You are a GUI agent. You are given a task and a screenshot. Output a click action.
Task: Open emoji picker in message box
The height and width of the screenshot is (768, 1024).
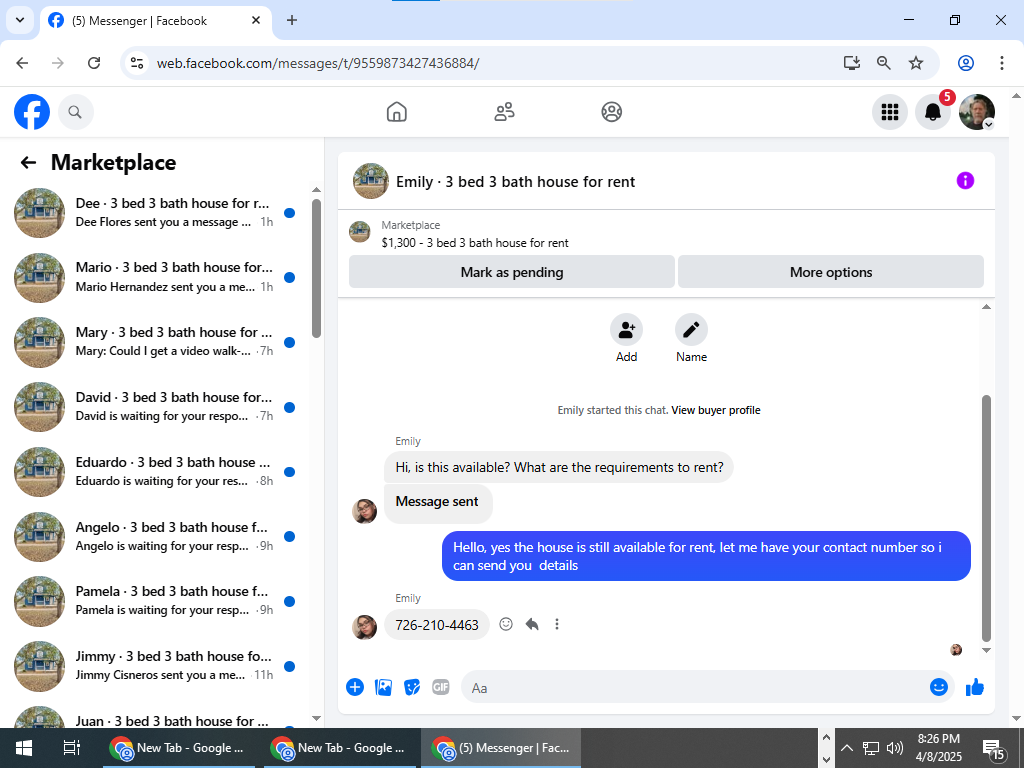[938, 687]
